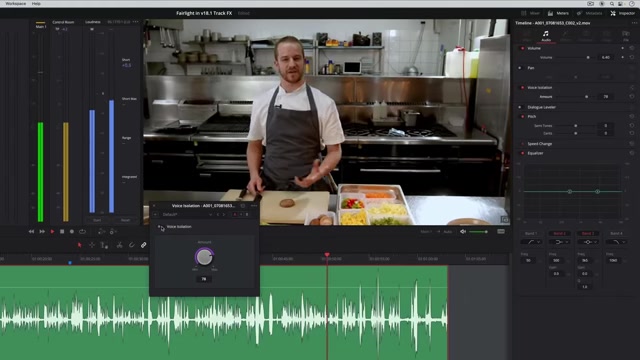Enable the Pan section switch
The height and width of the screenshot is (360, 640).
[520, 68]
